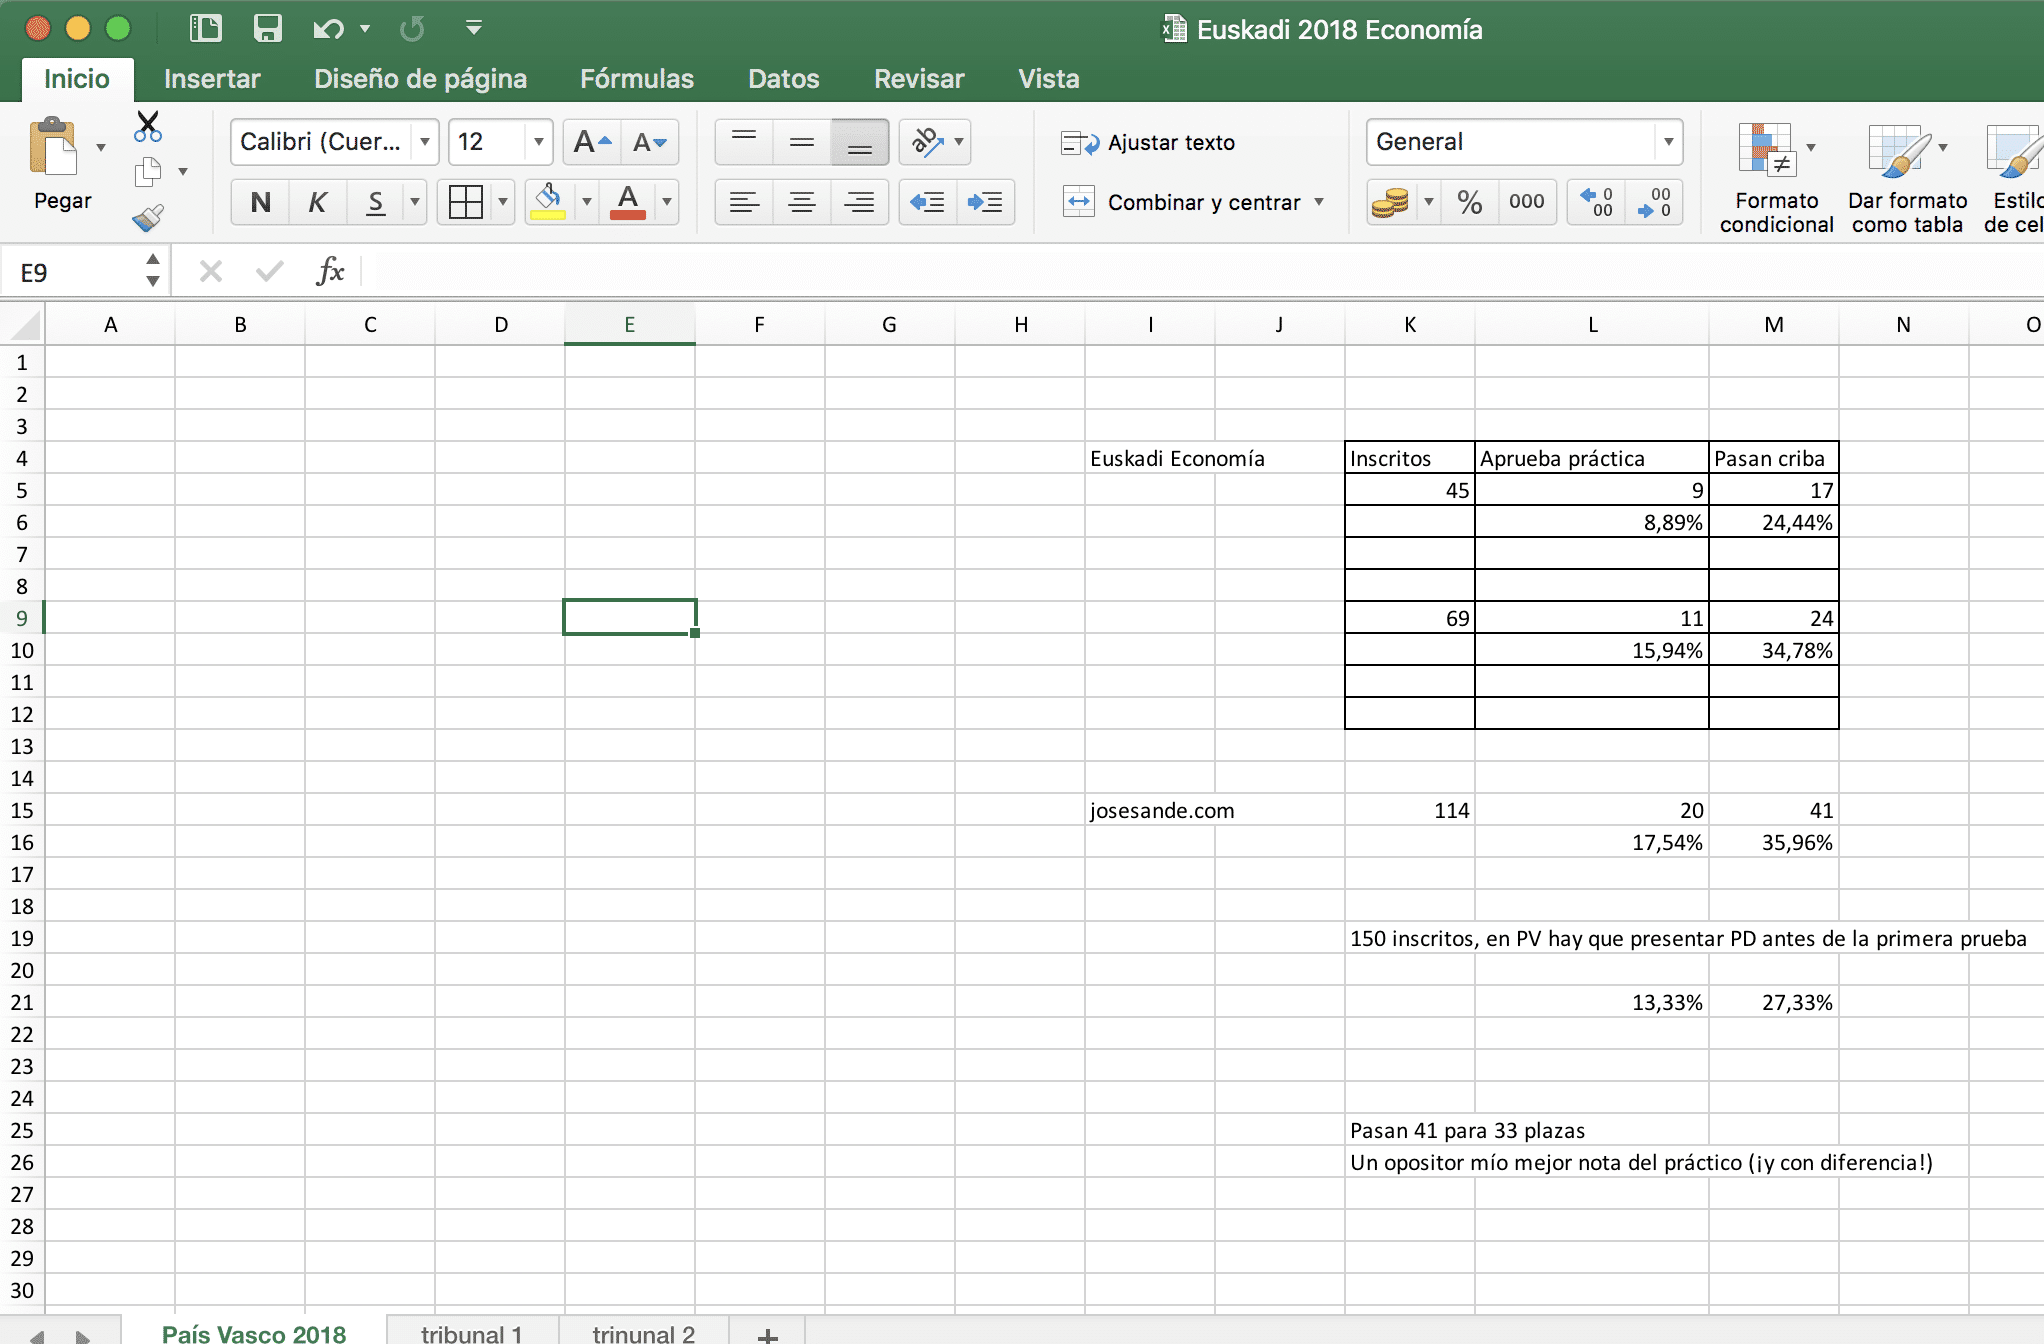Apply percent style with % icon
Image resolution: width=2044 pixels, height=1344 pixels.
click(x=1469, y=202)
